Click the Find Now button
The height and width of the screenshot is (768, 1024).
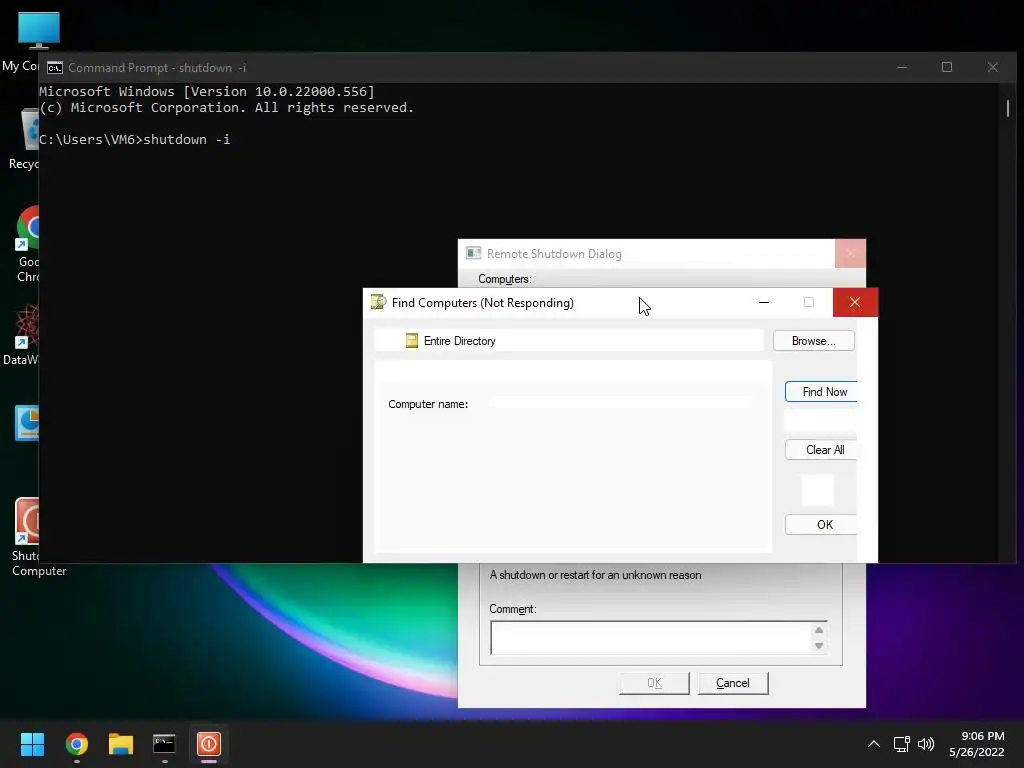[822, 392]
